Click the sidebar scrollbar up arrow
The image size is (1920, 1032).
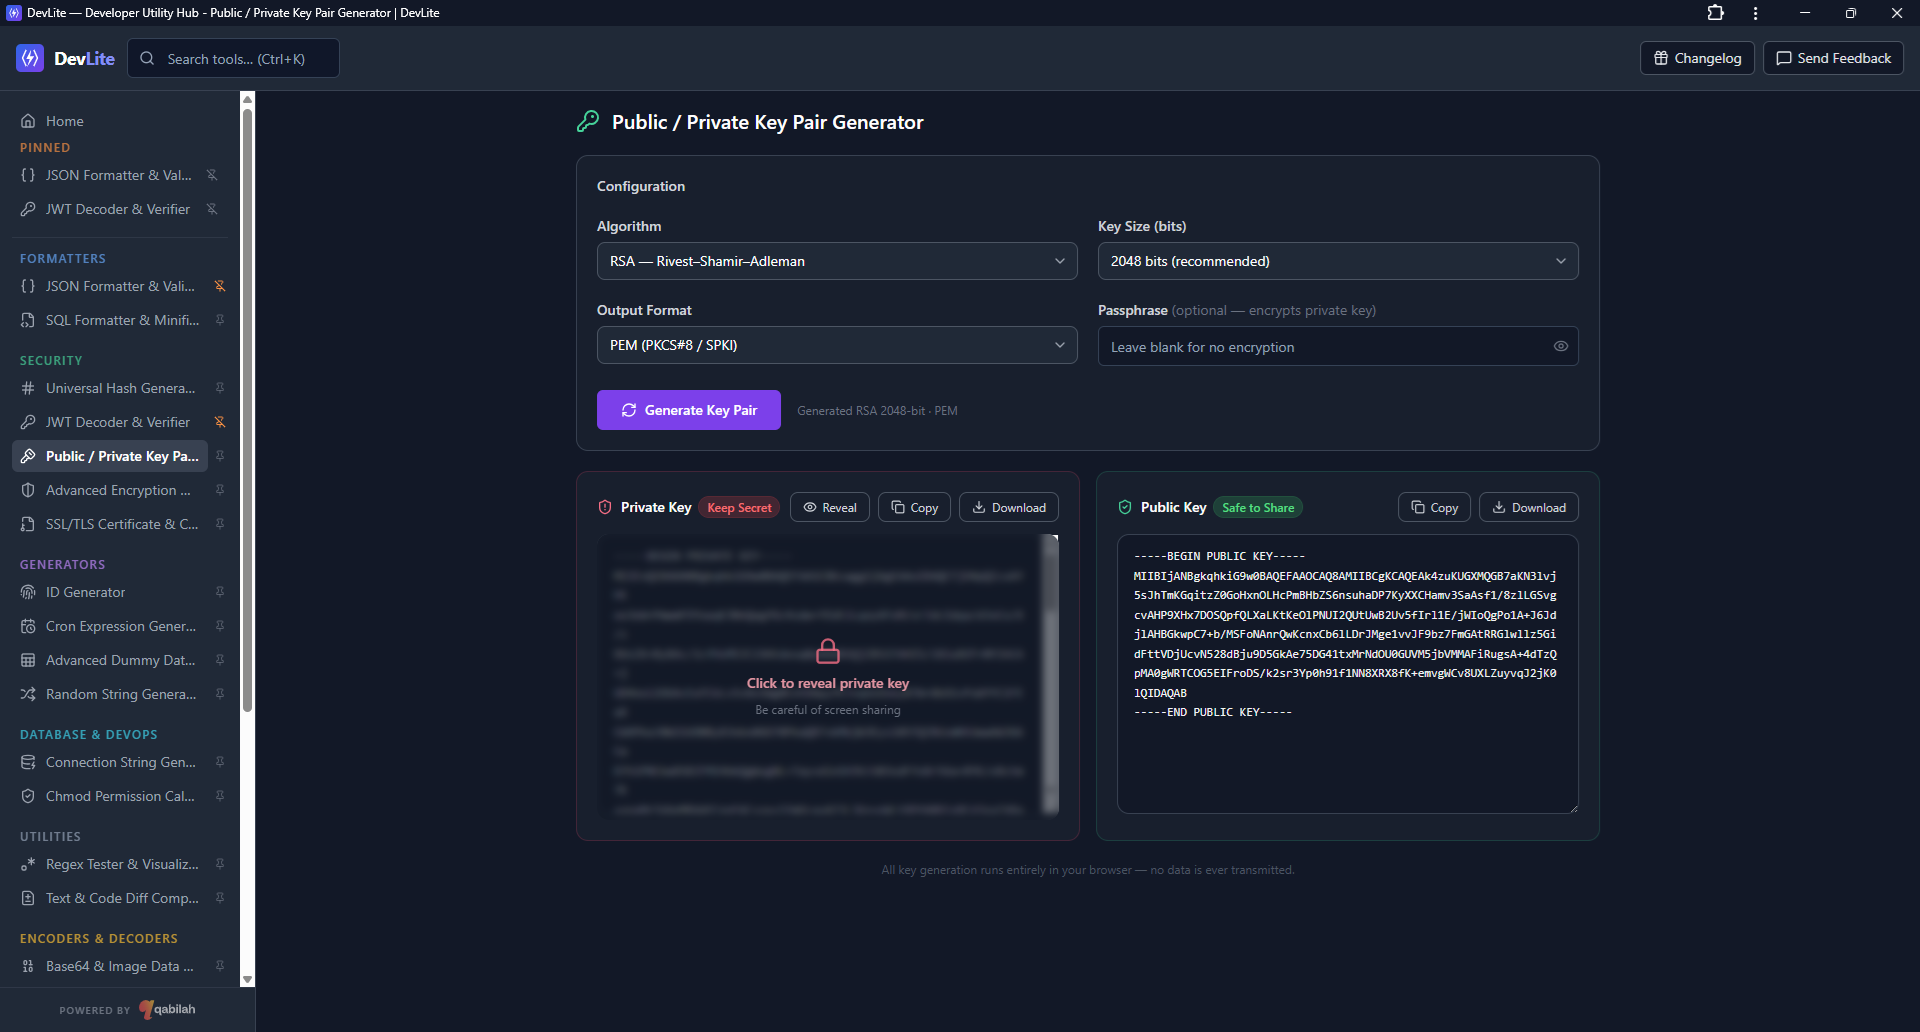[x=248, y=98]
